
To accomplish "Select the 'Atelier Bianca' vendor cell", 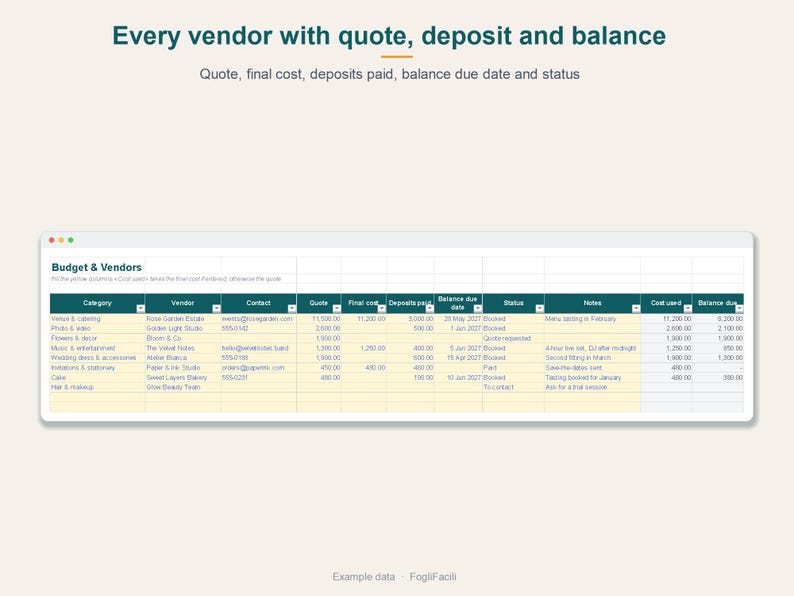I will pos(183,358).
